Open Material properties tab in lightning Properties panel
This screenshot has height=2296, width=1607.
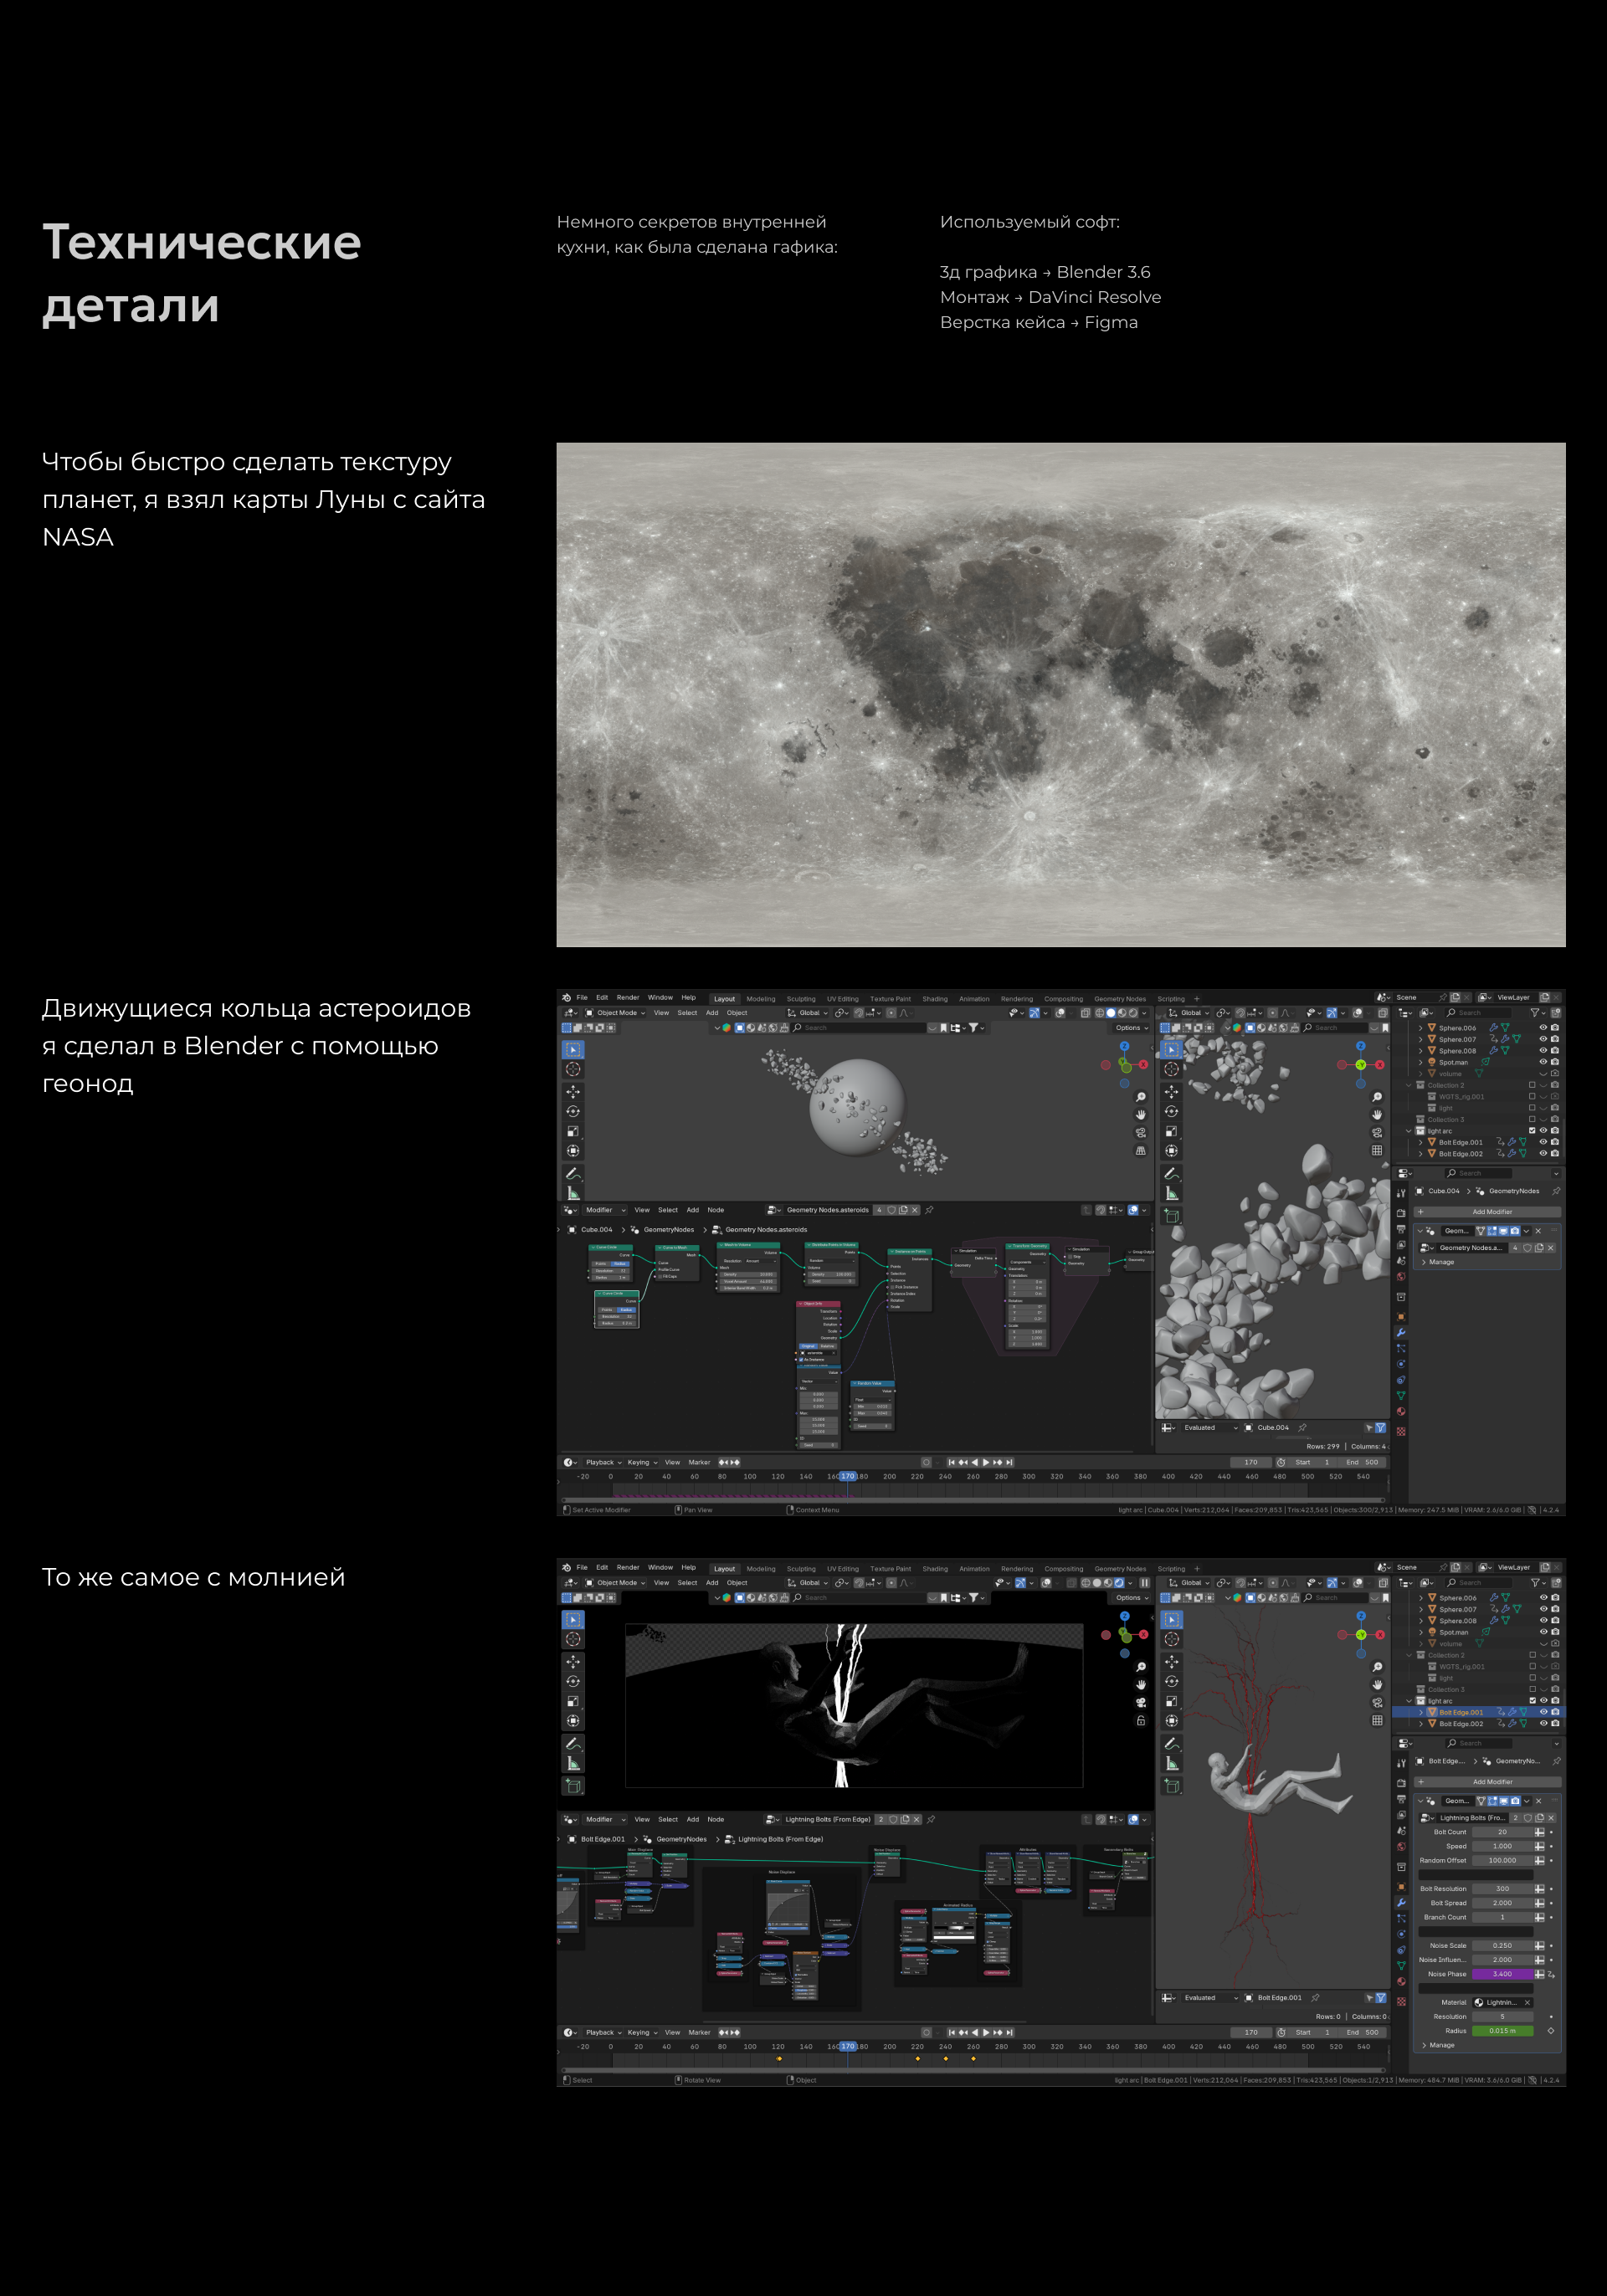[1401, 1981]
